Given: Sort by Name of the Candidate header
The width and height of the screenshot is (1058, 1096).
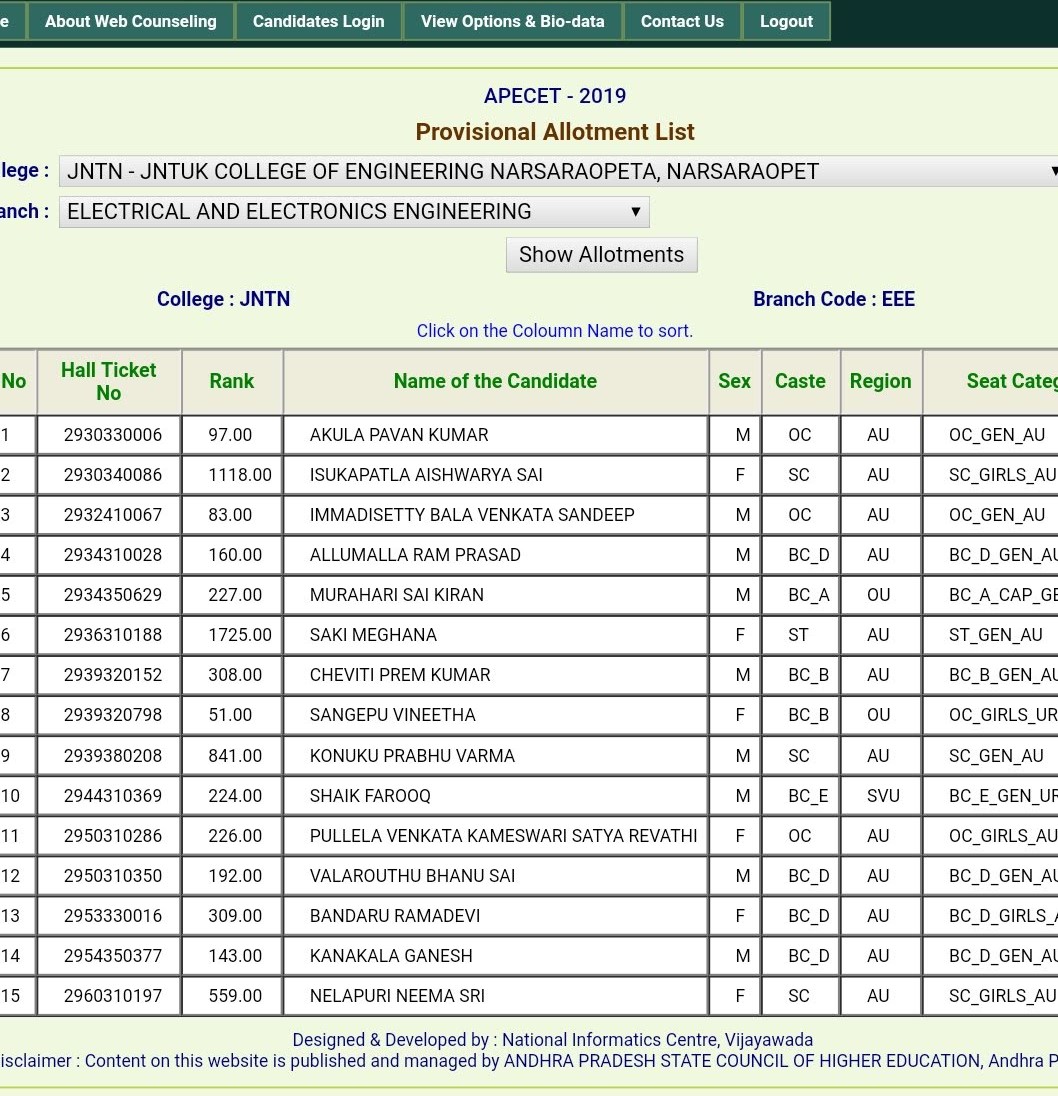Looking at the screenshot, I should 495,382.
